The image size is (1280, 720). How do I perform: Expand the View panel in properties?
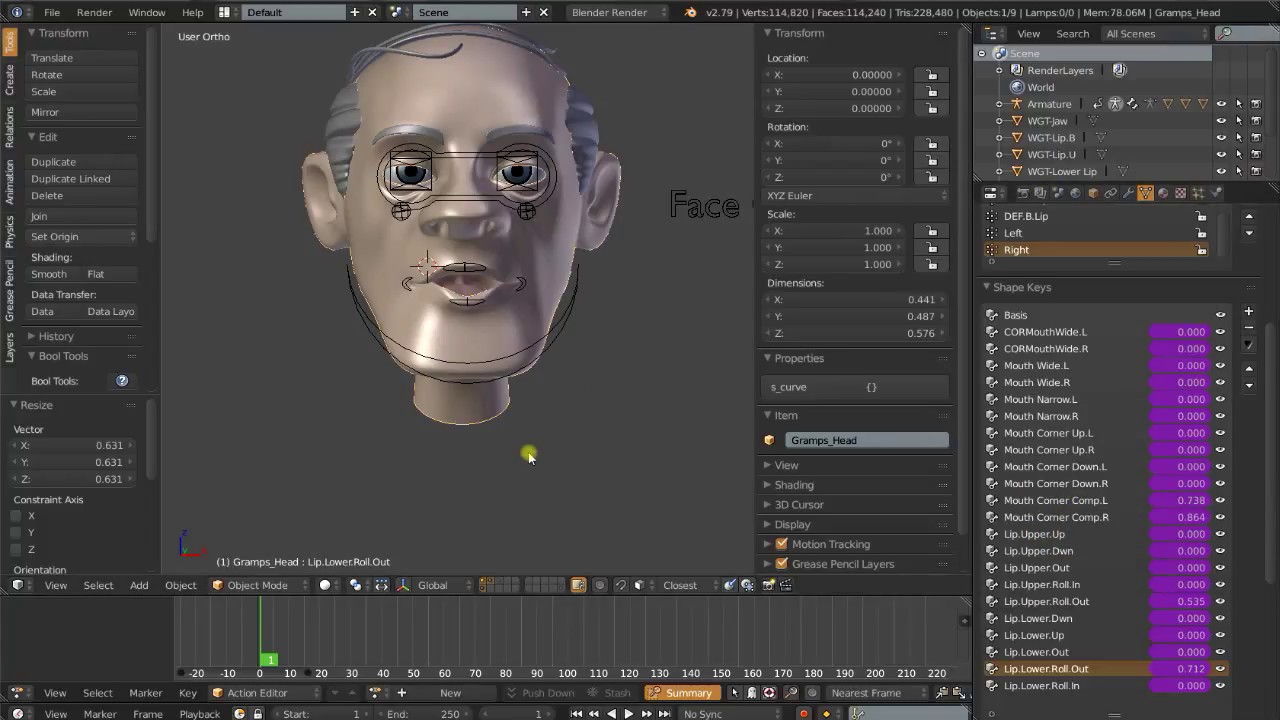[786, 465]
